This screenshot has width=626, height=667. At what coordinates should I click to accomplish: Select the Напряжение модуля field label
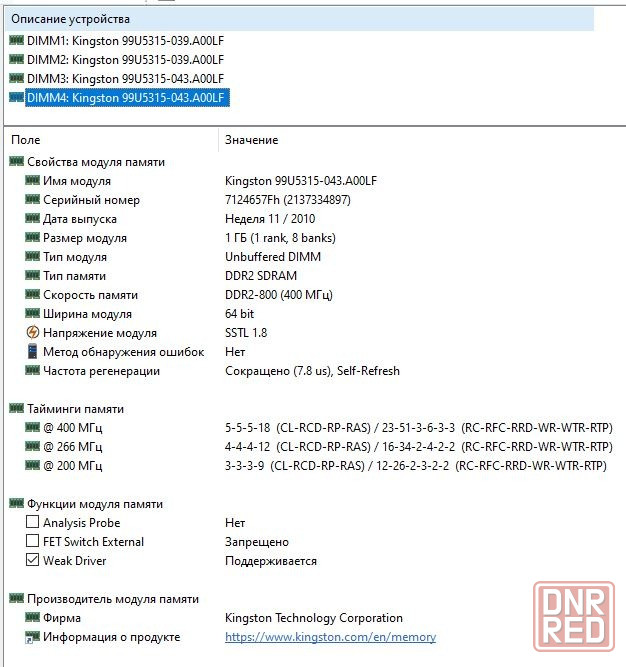point(100,333)
